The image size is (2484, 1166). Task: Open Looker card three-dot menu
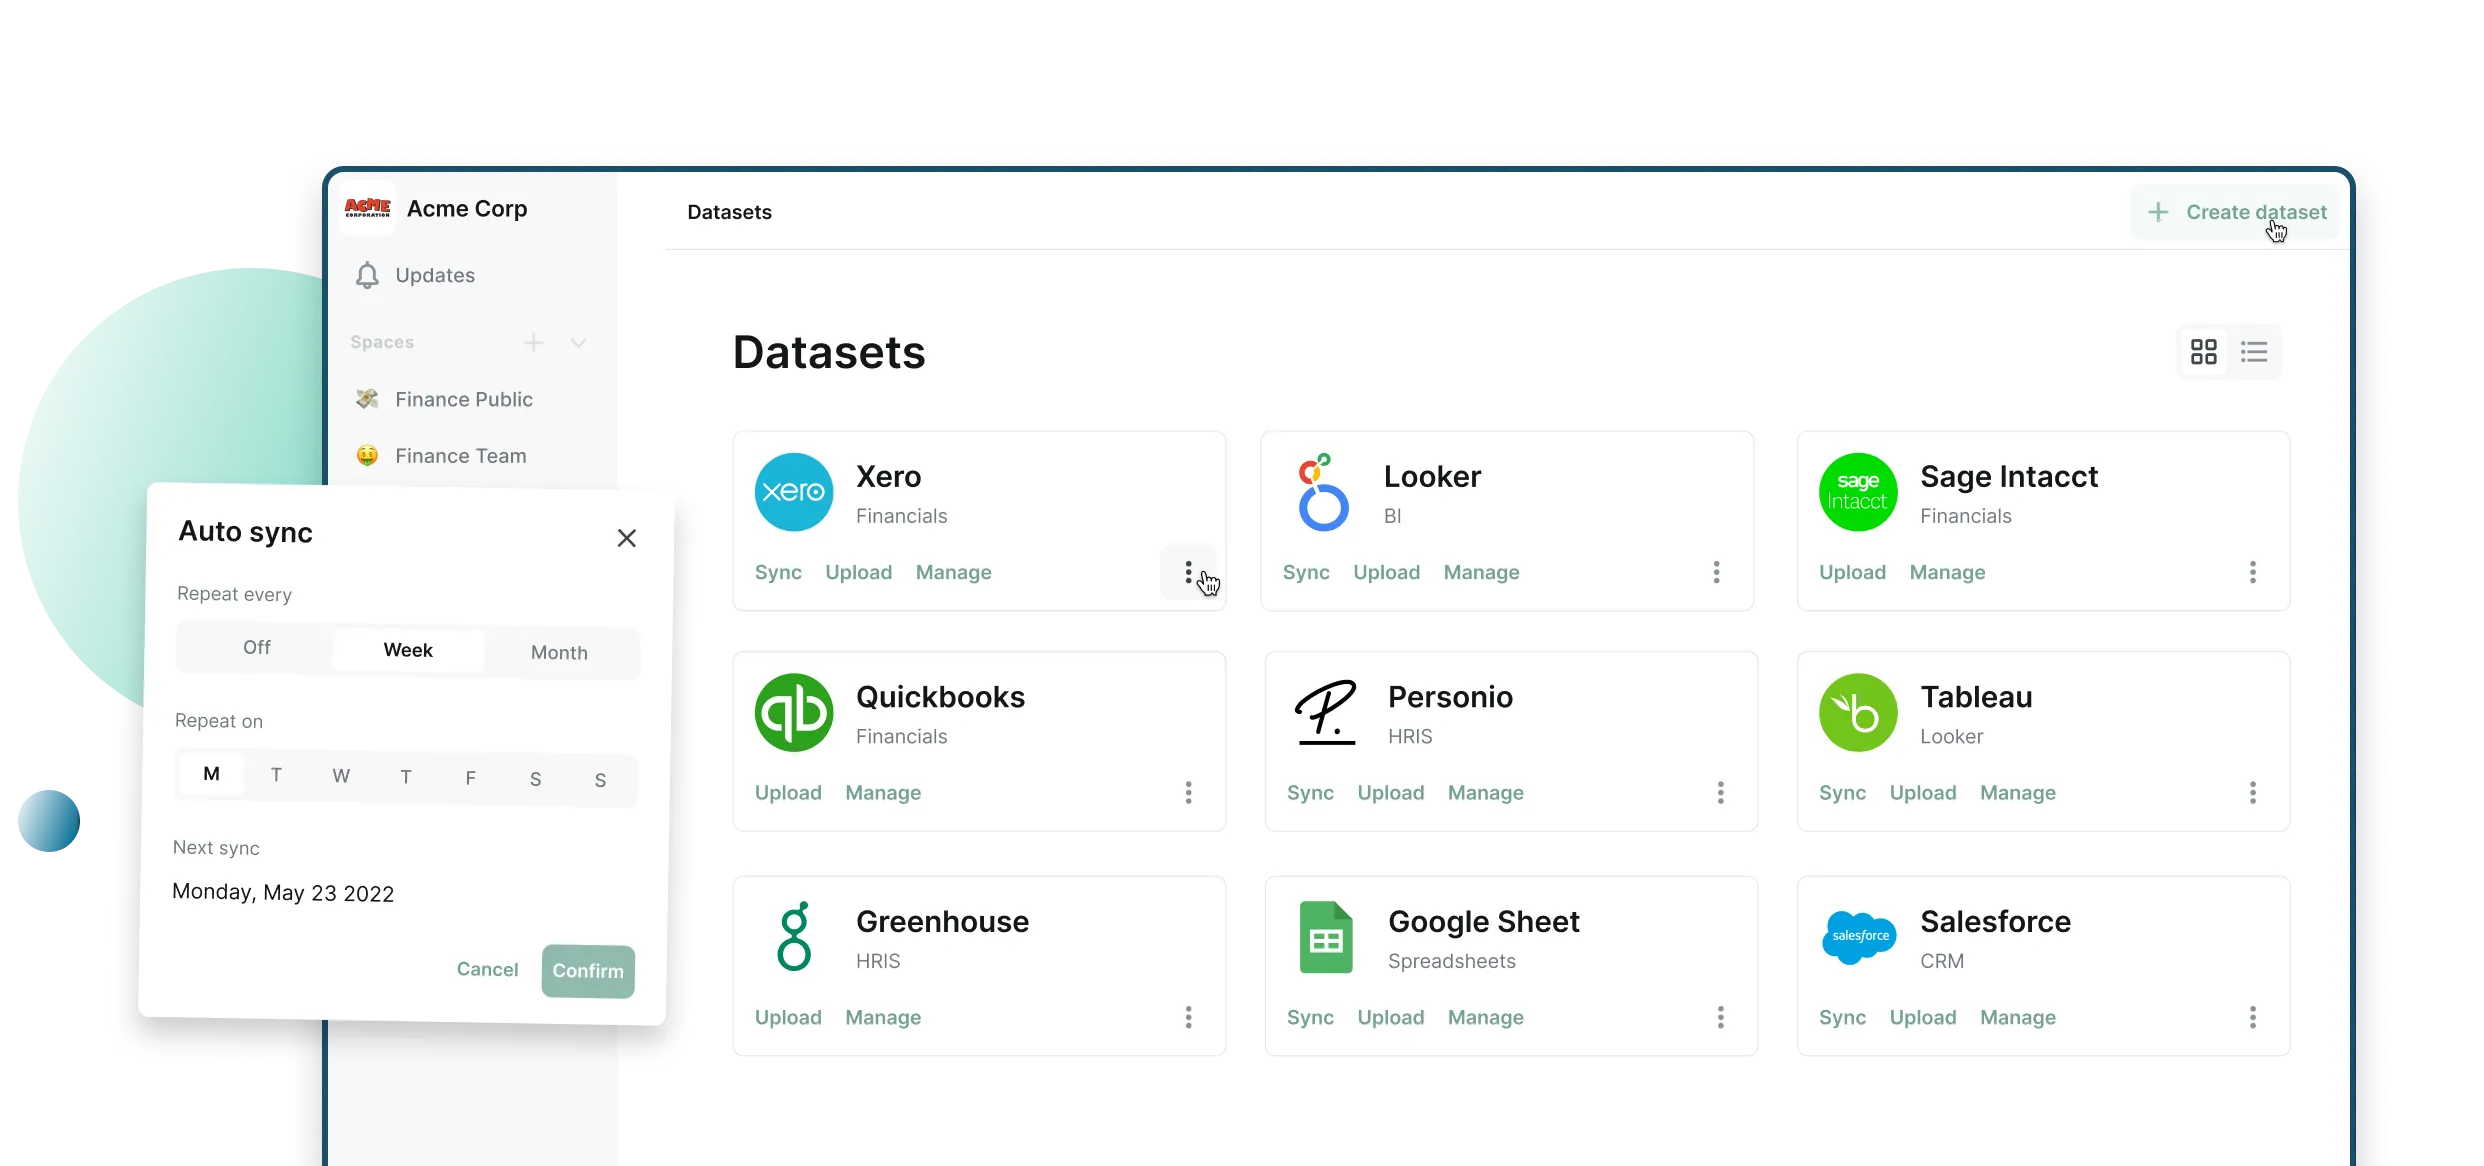(1716, 572)
